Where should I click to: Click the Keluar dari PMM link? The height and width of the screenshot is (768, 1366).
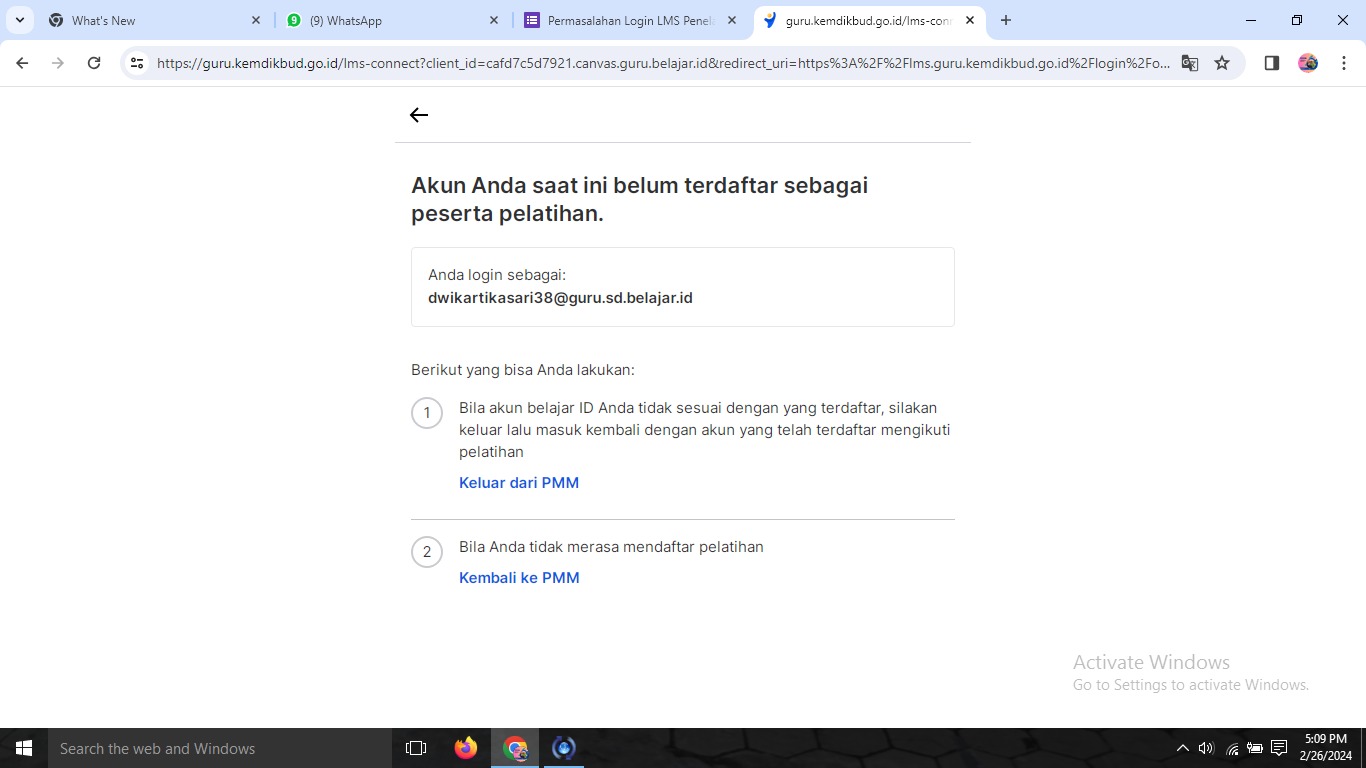pyautogui.click(x=519, y=483)
